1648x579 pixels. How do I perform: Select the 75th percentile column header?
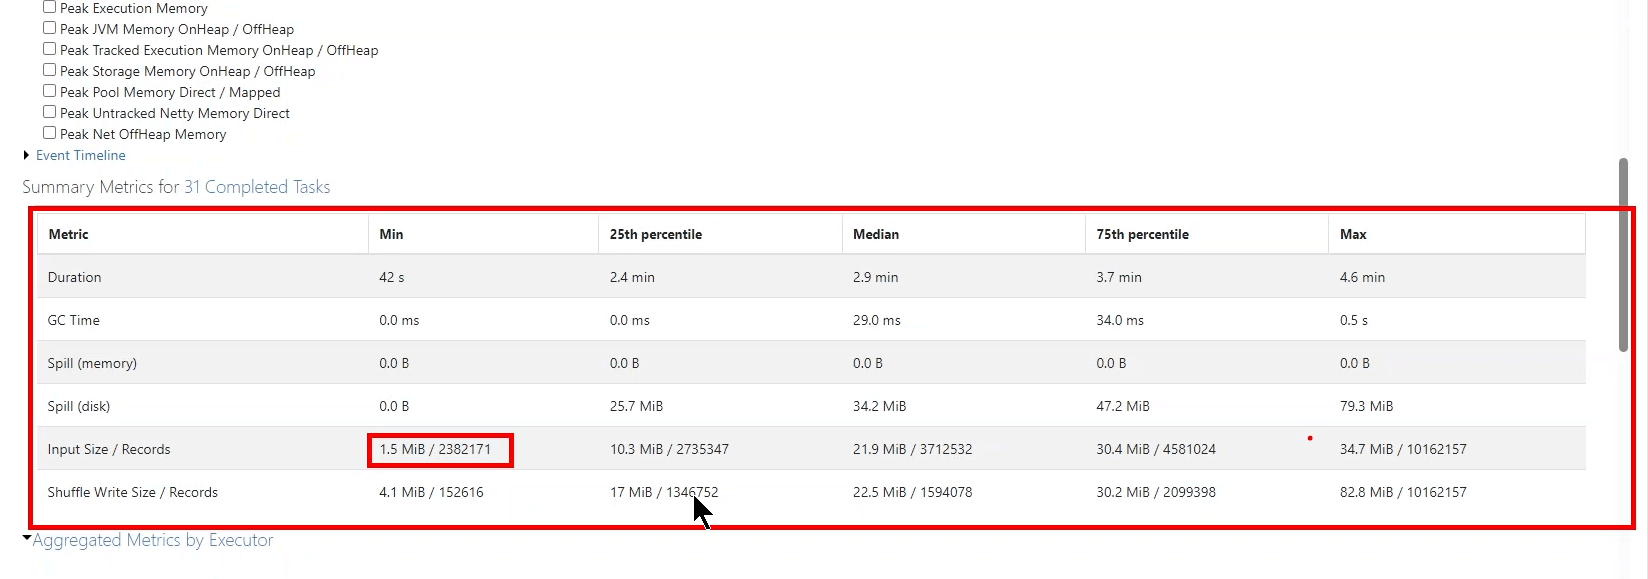pos(1142,234)
